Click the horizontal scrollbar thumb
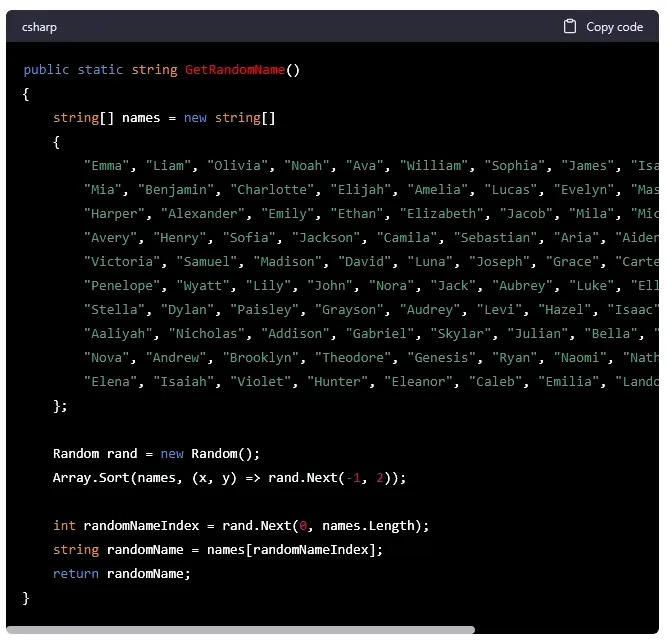668x643 pixels. tap(241, 630)
